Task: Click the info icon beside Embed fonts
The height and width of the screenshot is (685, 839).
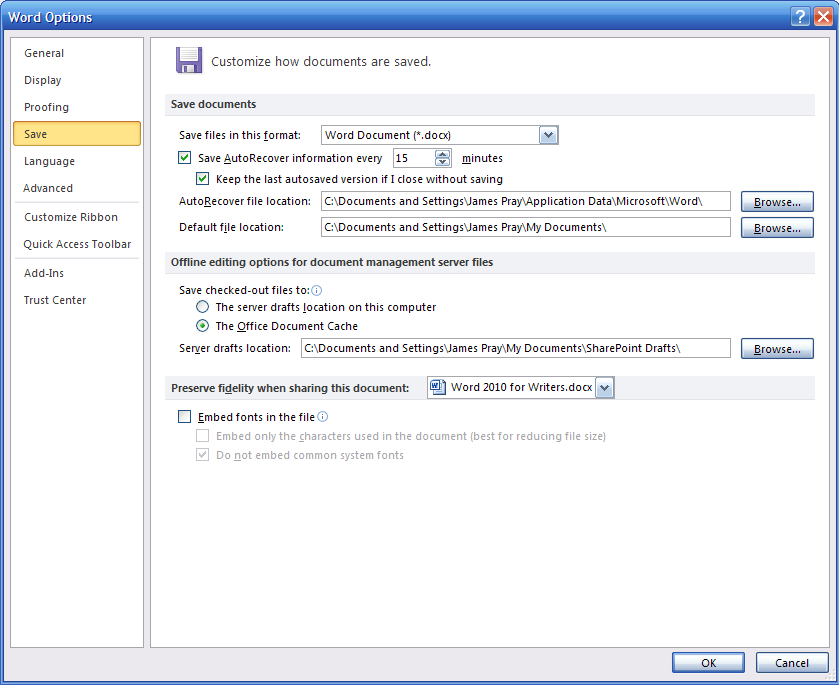Action: coord(323,416)
